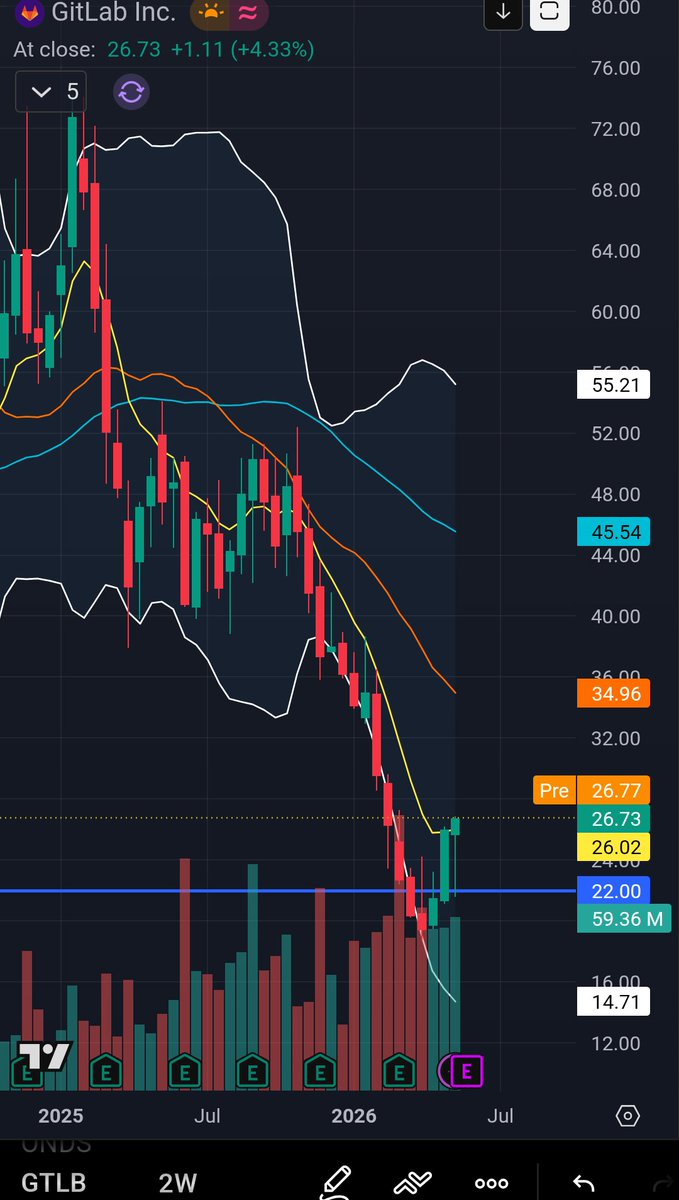Open the pencil drawing tools

point(335,1182)
